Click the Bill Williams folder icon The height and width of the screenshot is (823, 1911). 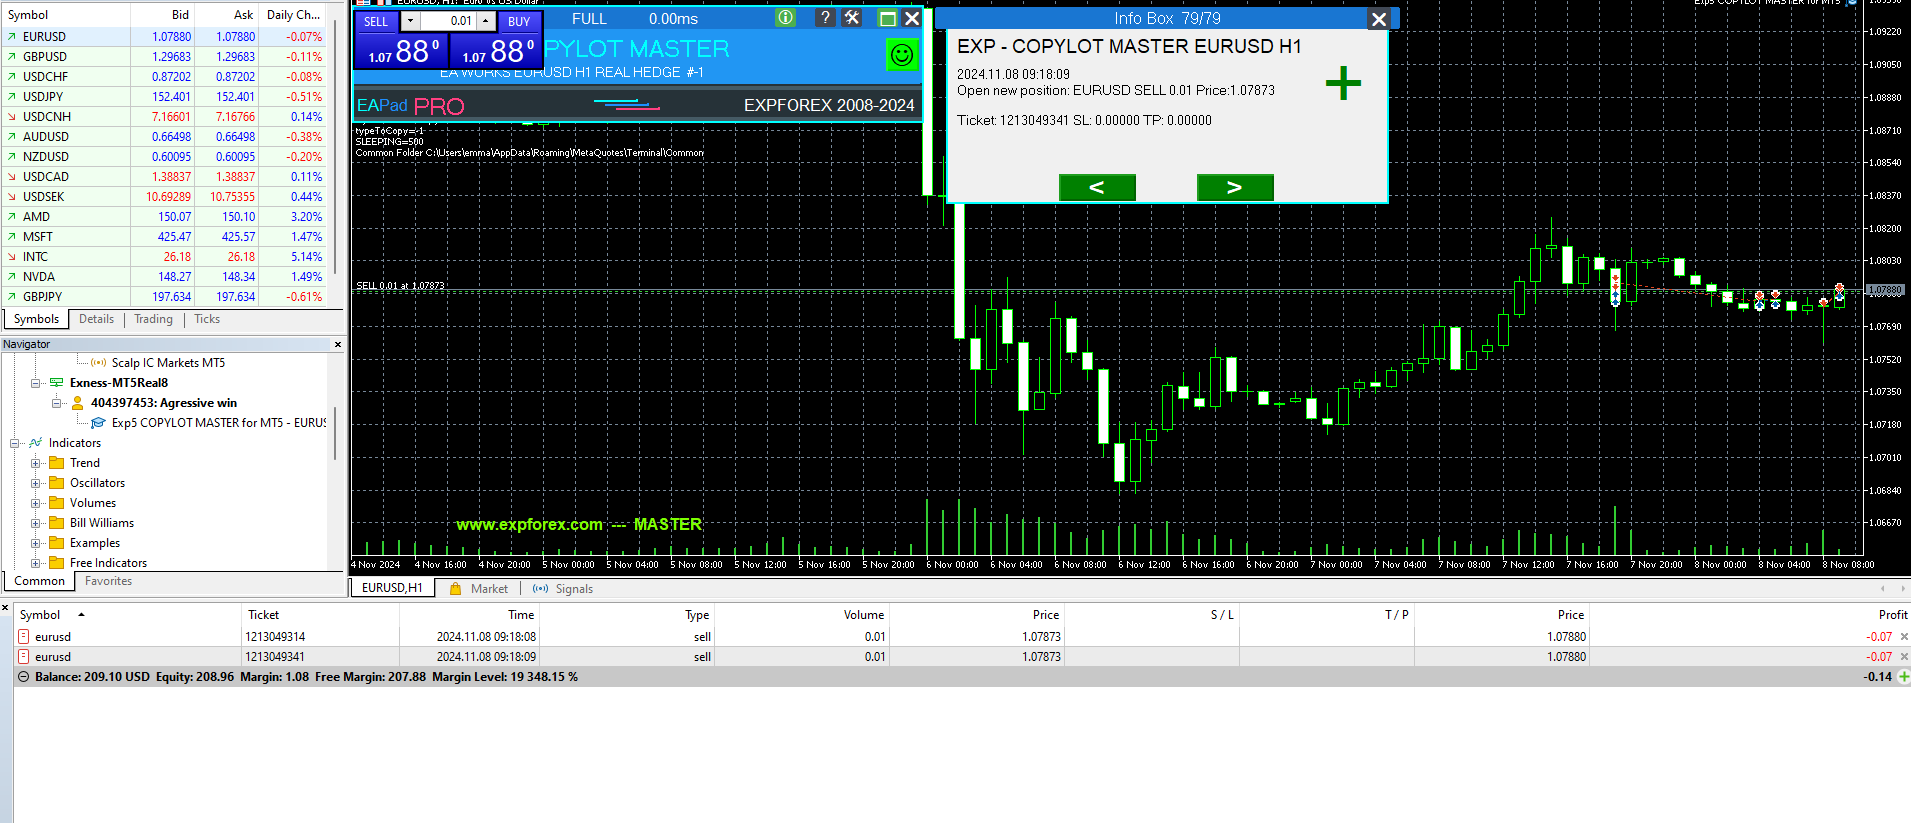coord(57,523)
